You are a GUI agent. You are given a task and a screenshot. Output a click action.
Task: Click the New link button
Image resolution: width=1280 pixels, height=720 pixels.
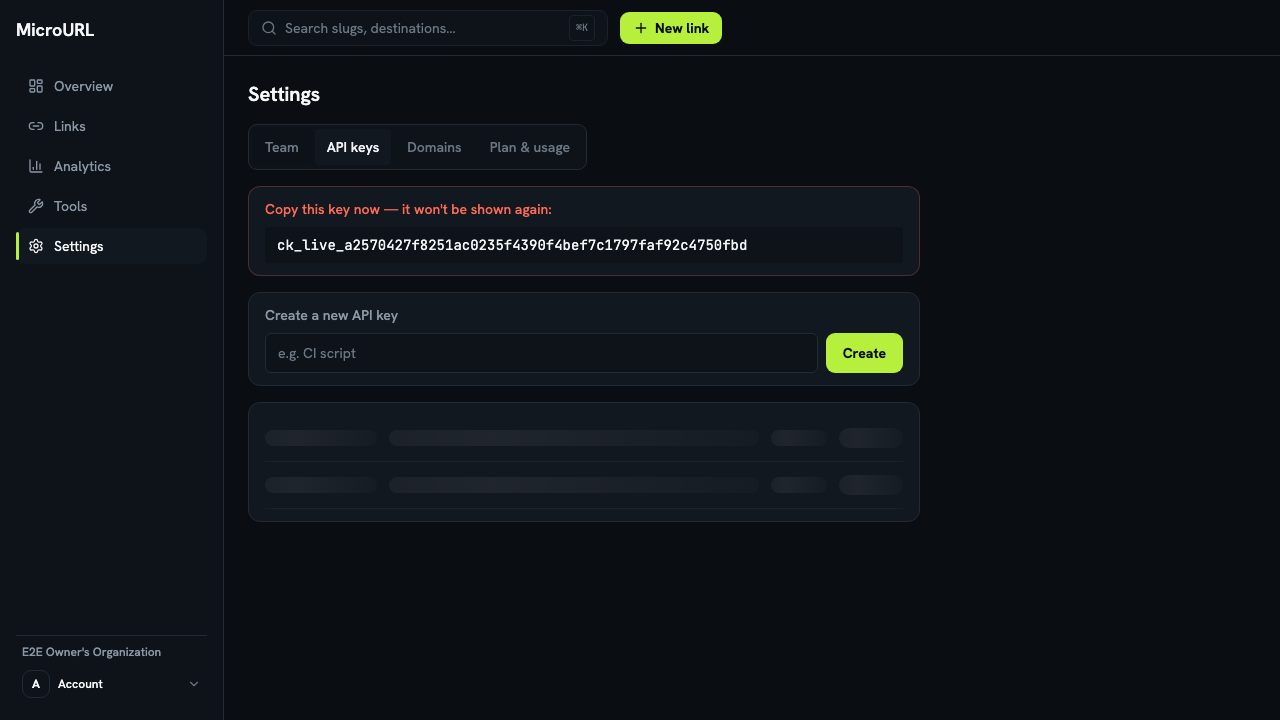[x=671, y=28]
